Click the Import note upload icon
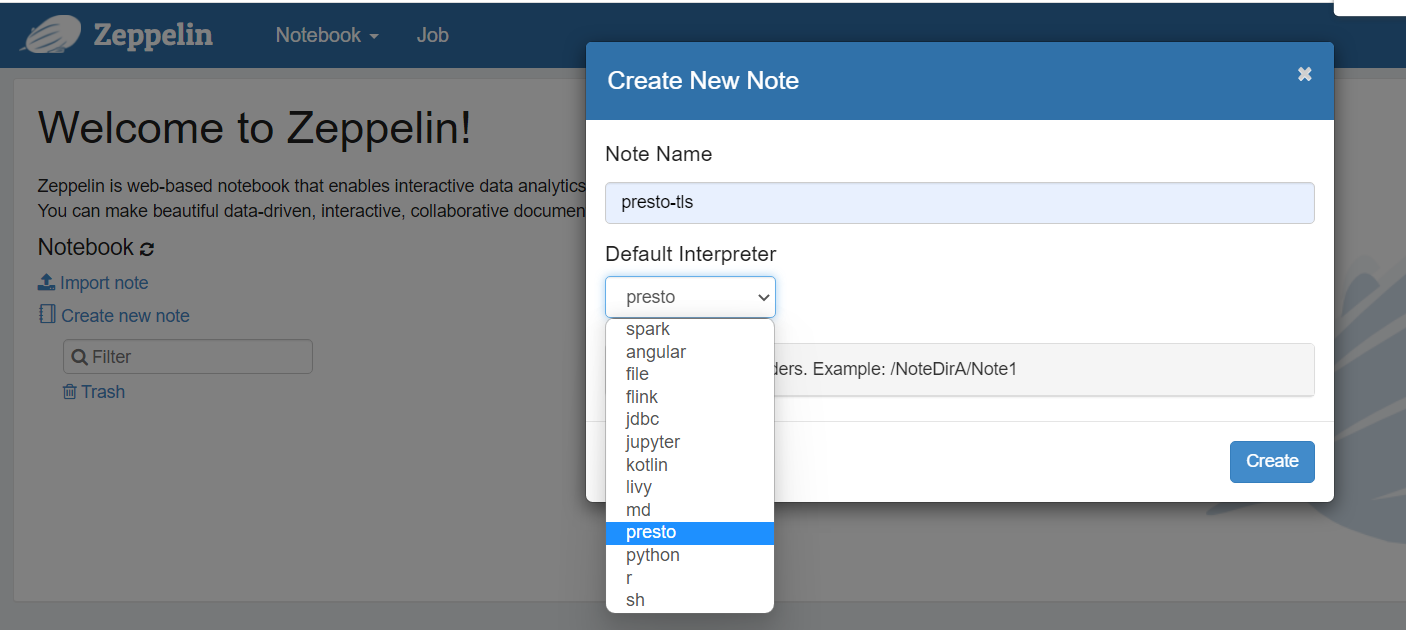This screenshot has height=630, width=1406. click(x=46, y=283)
